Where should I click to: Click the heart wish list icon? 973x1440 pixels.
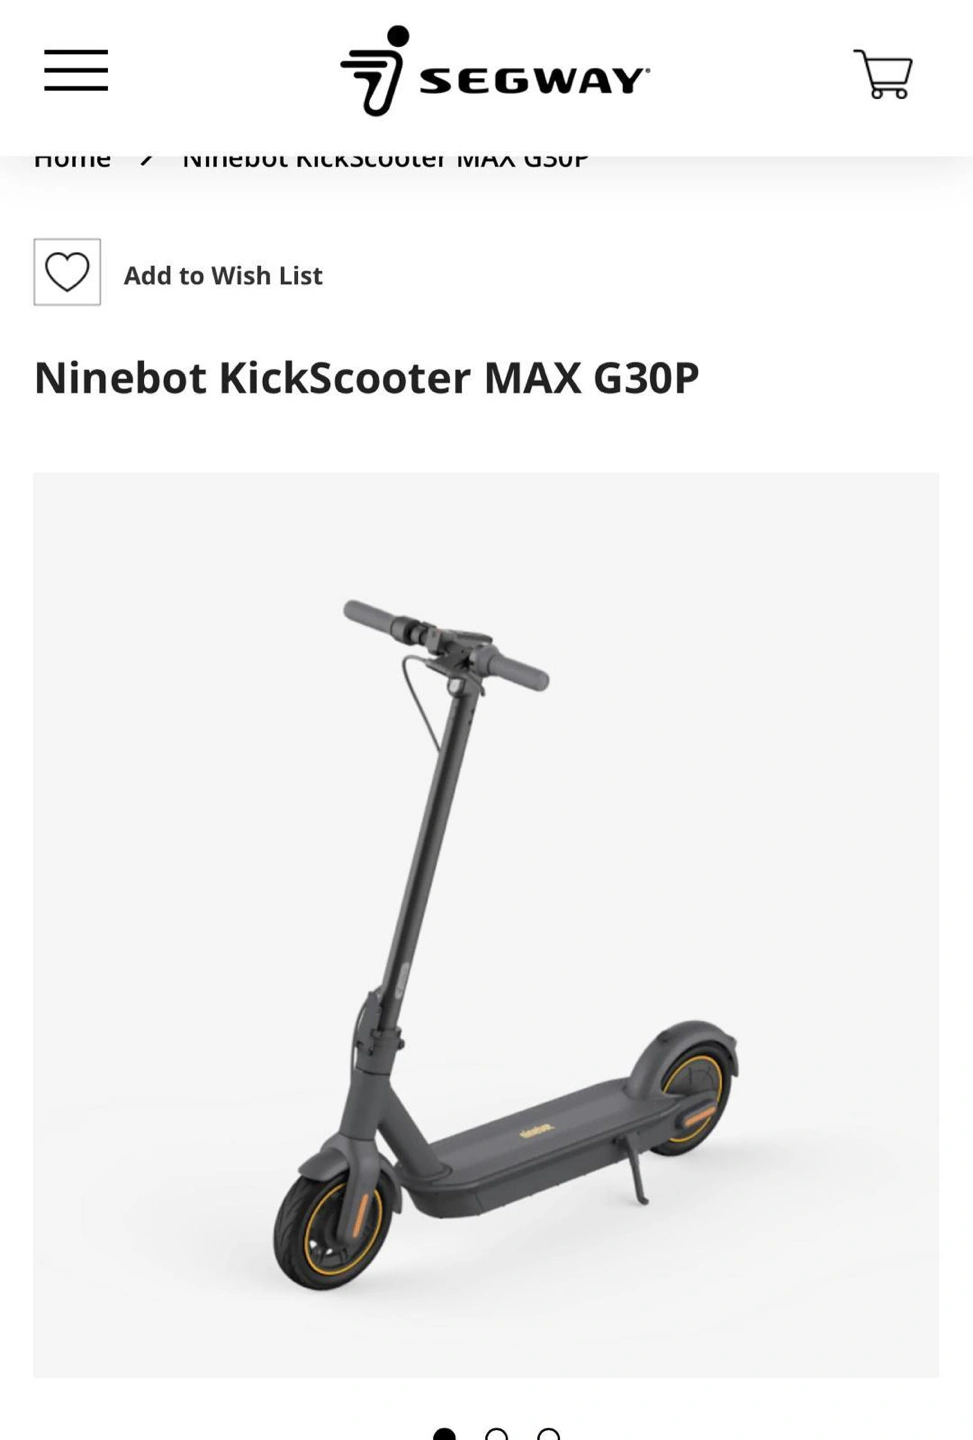point(67,272)
